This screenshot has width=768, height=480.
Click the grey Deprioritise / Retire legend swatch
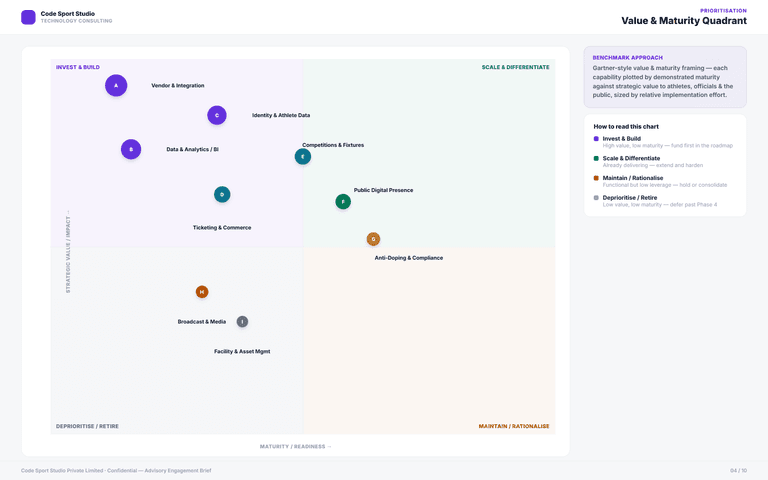point(596,197)
